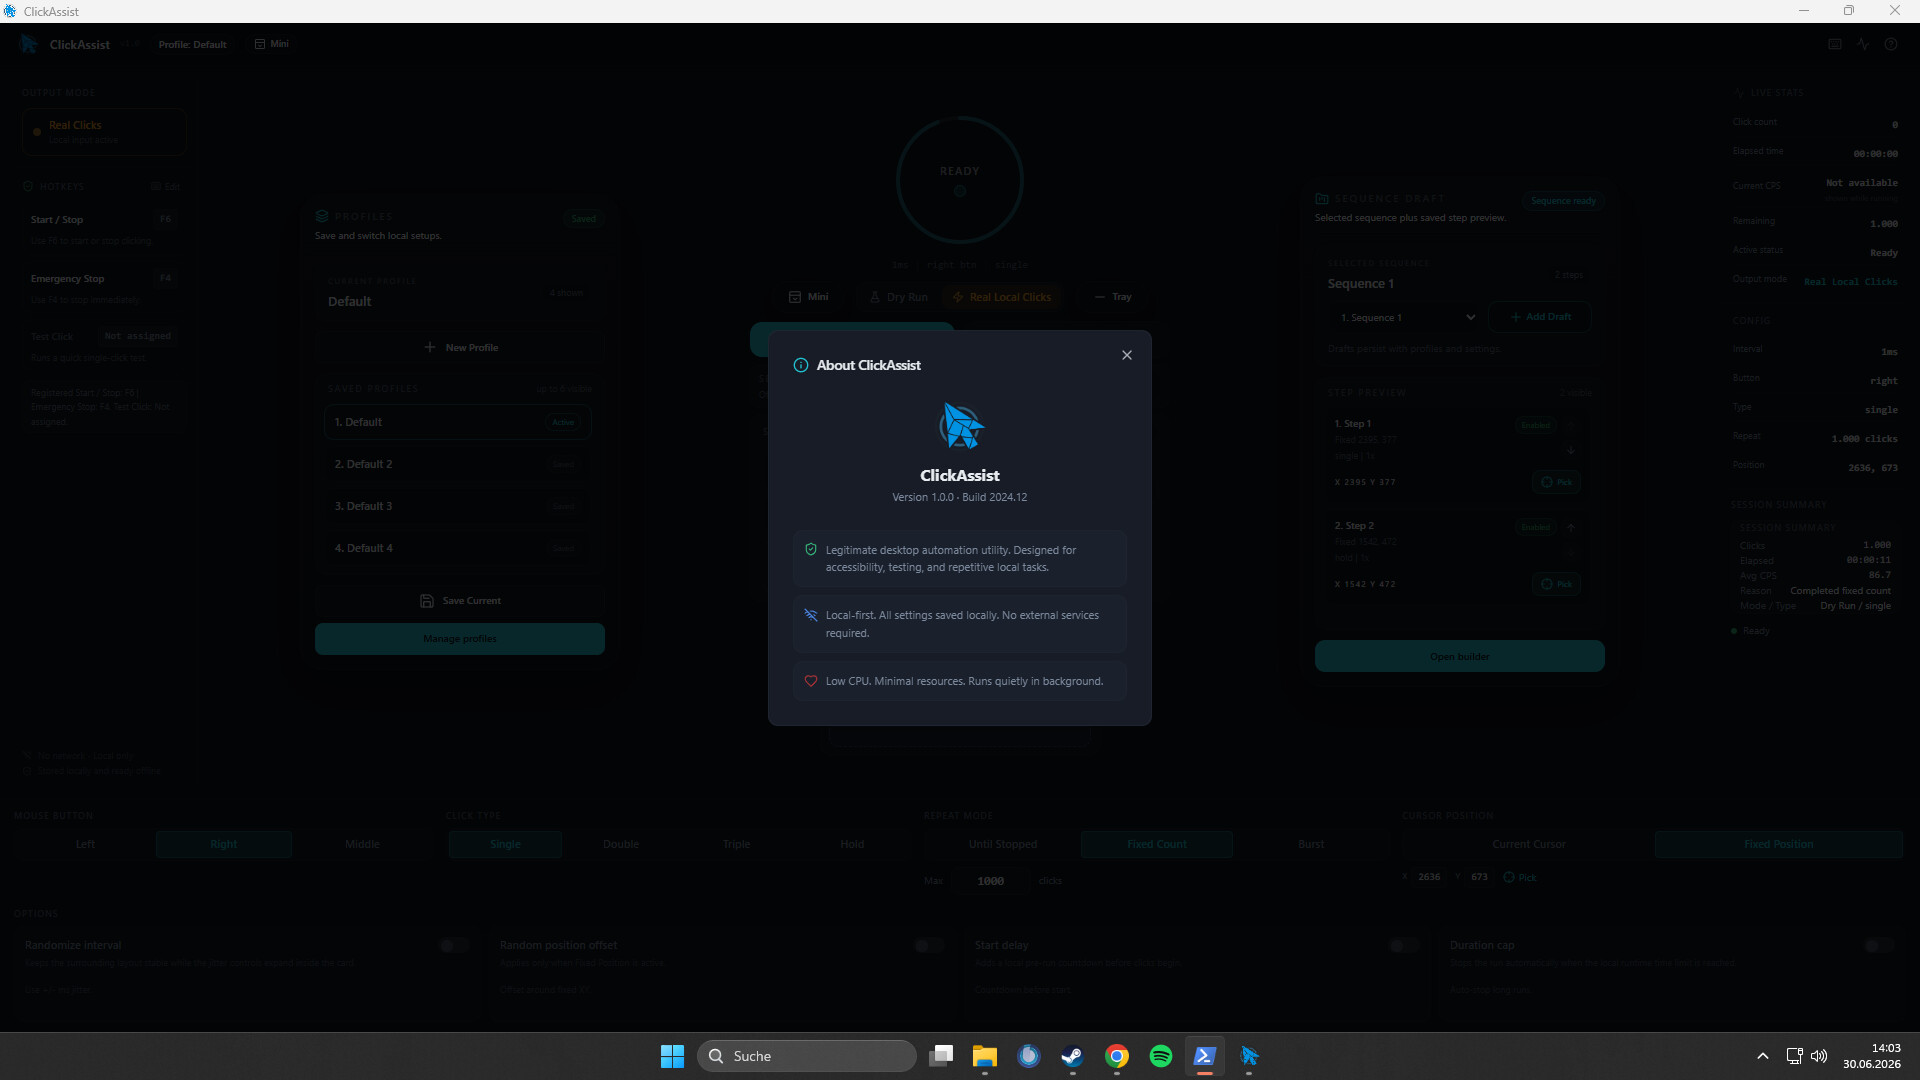Click the Live Stats pulse icon
The height and width of the screenshot is (1080, 1920).
pyautogui.click(x=1740, y=92)
